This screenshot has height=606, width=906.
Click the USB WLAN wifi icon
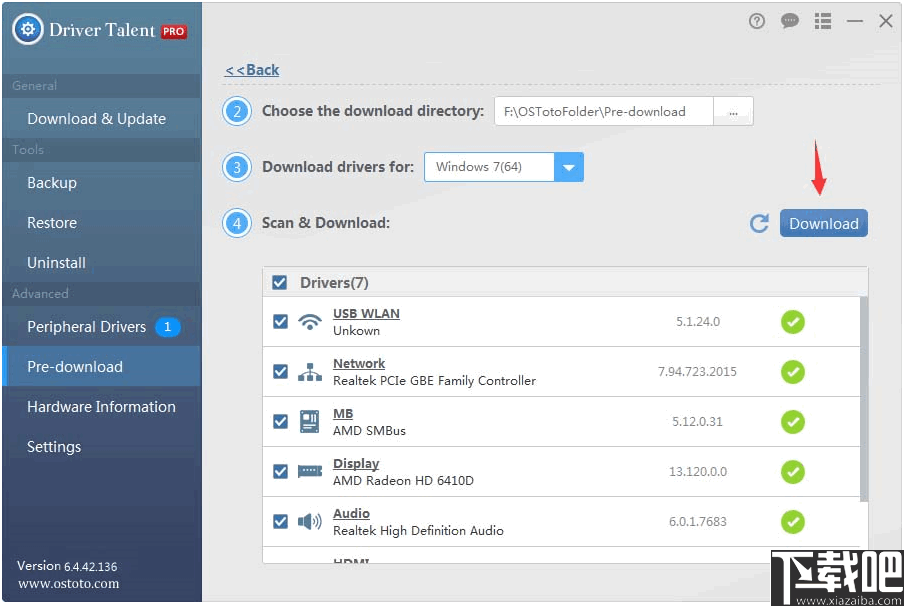[x=310, y=321]
